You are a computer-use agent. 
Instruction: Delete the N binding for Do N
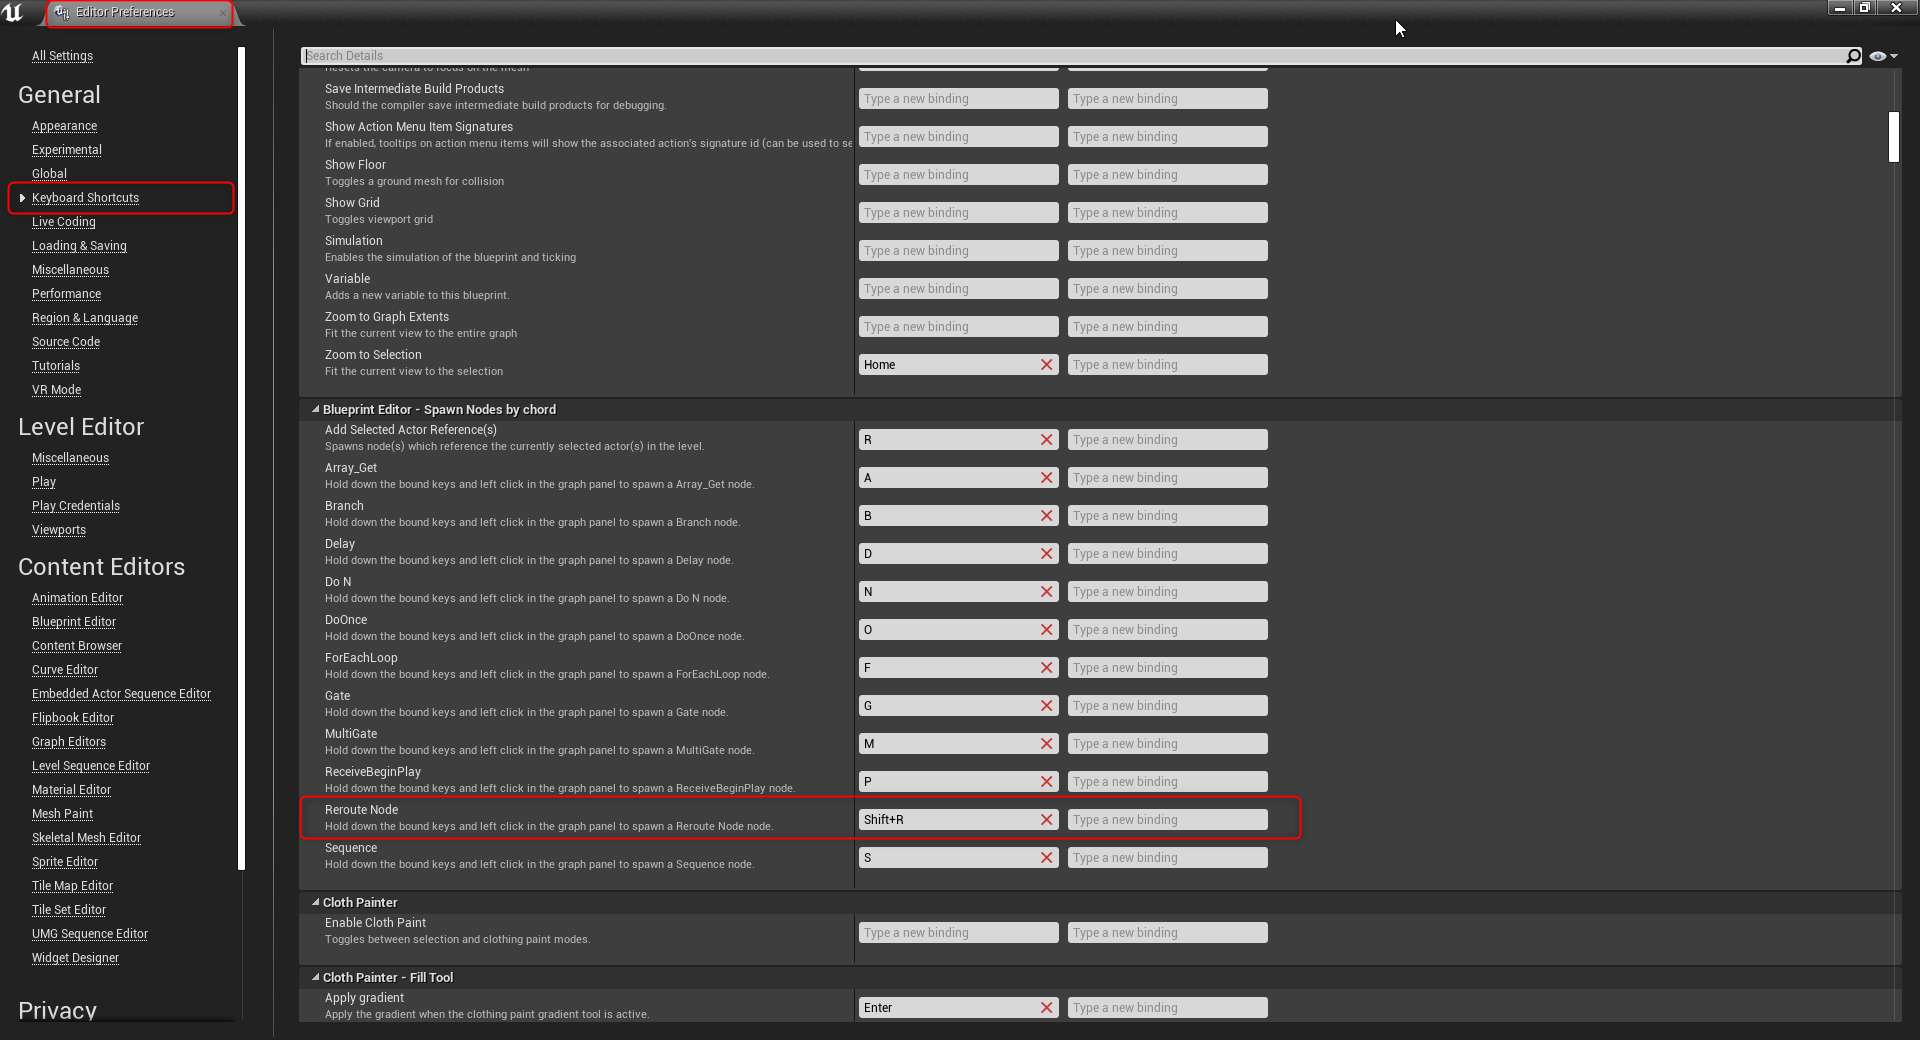tap(1046, 592)
